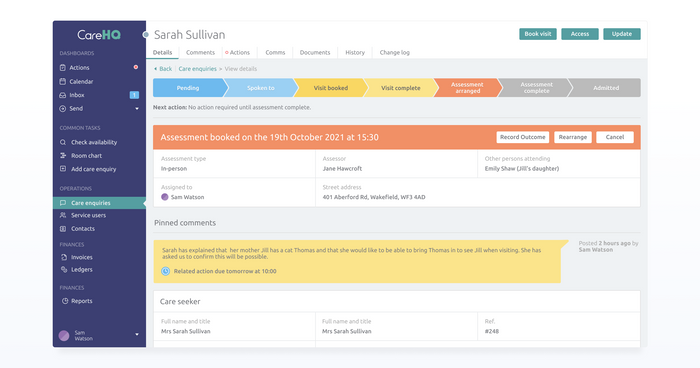Click Record Outcome for the assessment

(x=522, y=137)
